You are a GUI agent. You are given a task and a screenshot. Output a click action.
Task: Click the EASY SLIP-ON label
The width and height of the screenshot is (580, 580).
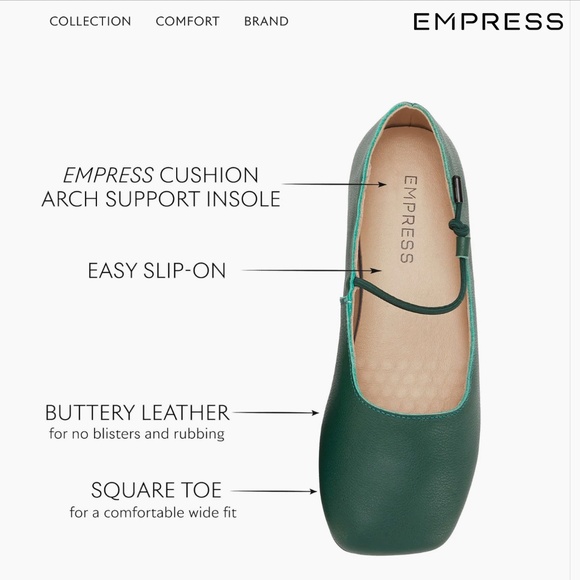[157, 270]
